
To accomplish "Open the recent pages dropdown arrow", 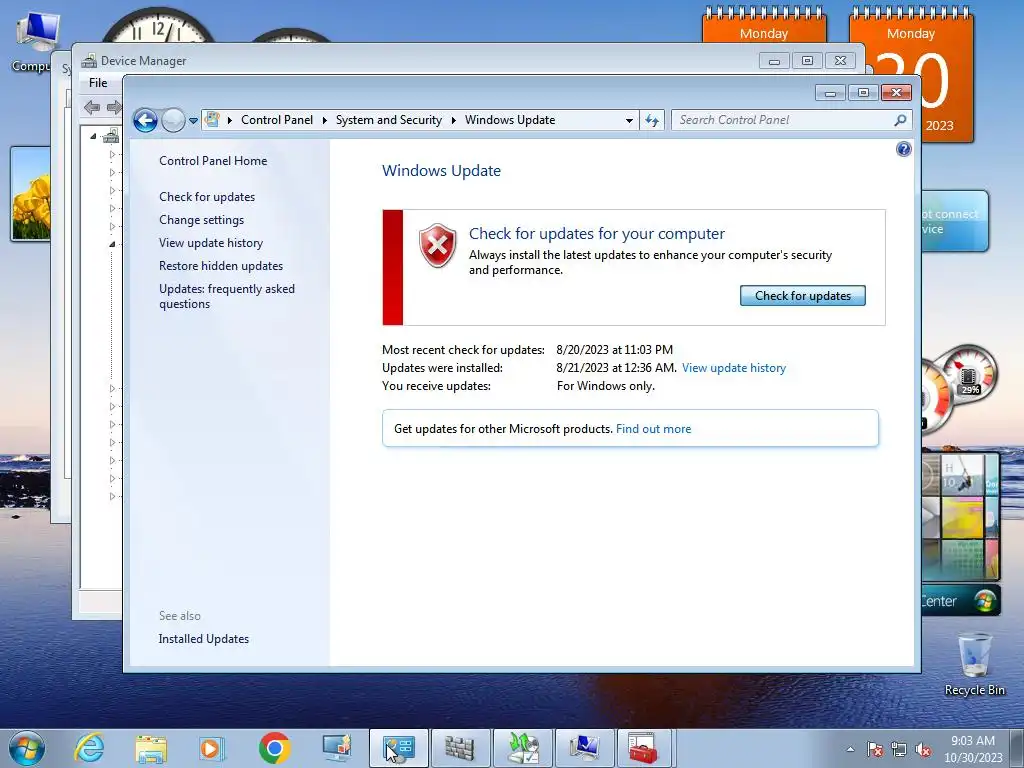I will tap(193, 121).
